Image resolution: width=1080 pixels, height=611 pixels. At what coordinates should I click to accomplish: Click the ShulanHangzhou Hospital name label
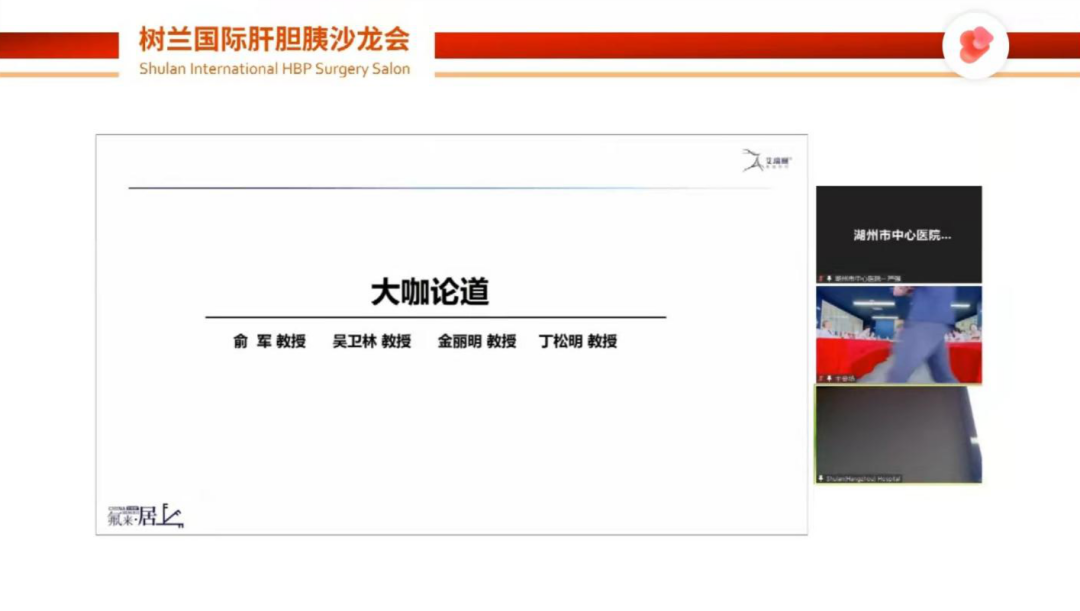pyautogui.click(x=863, y=479)
